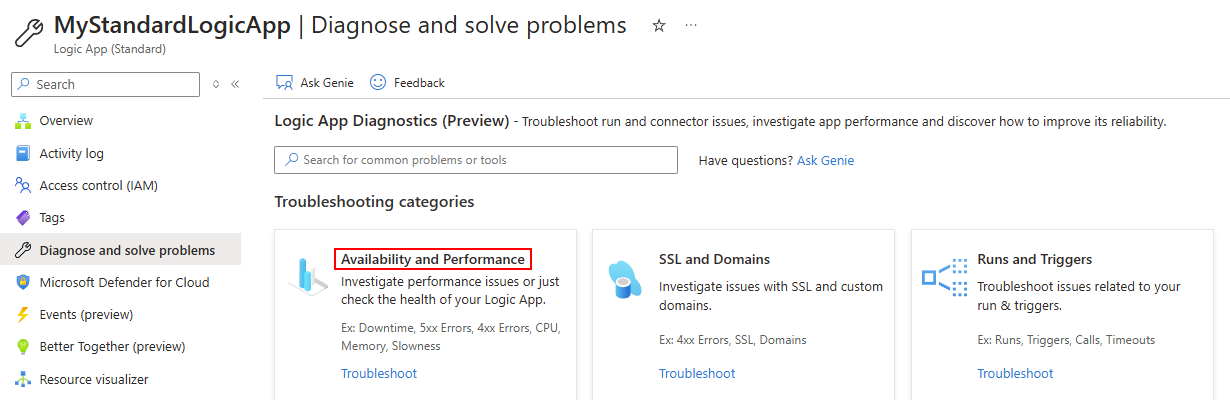The image size is (1230, 400).
Task: Search for common problems or tools
Action: [476, 160]
